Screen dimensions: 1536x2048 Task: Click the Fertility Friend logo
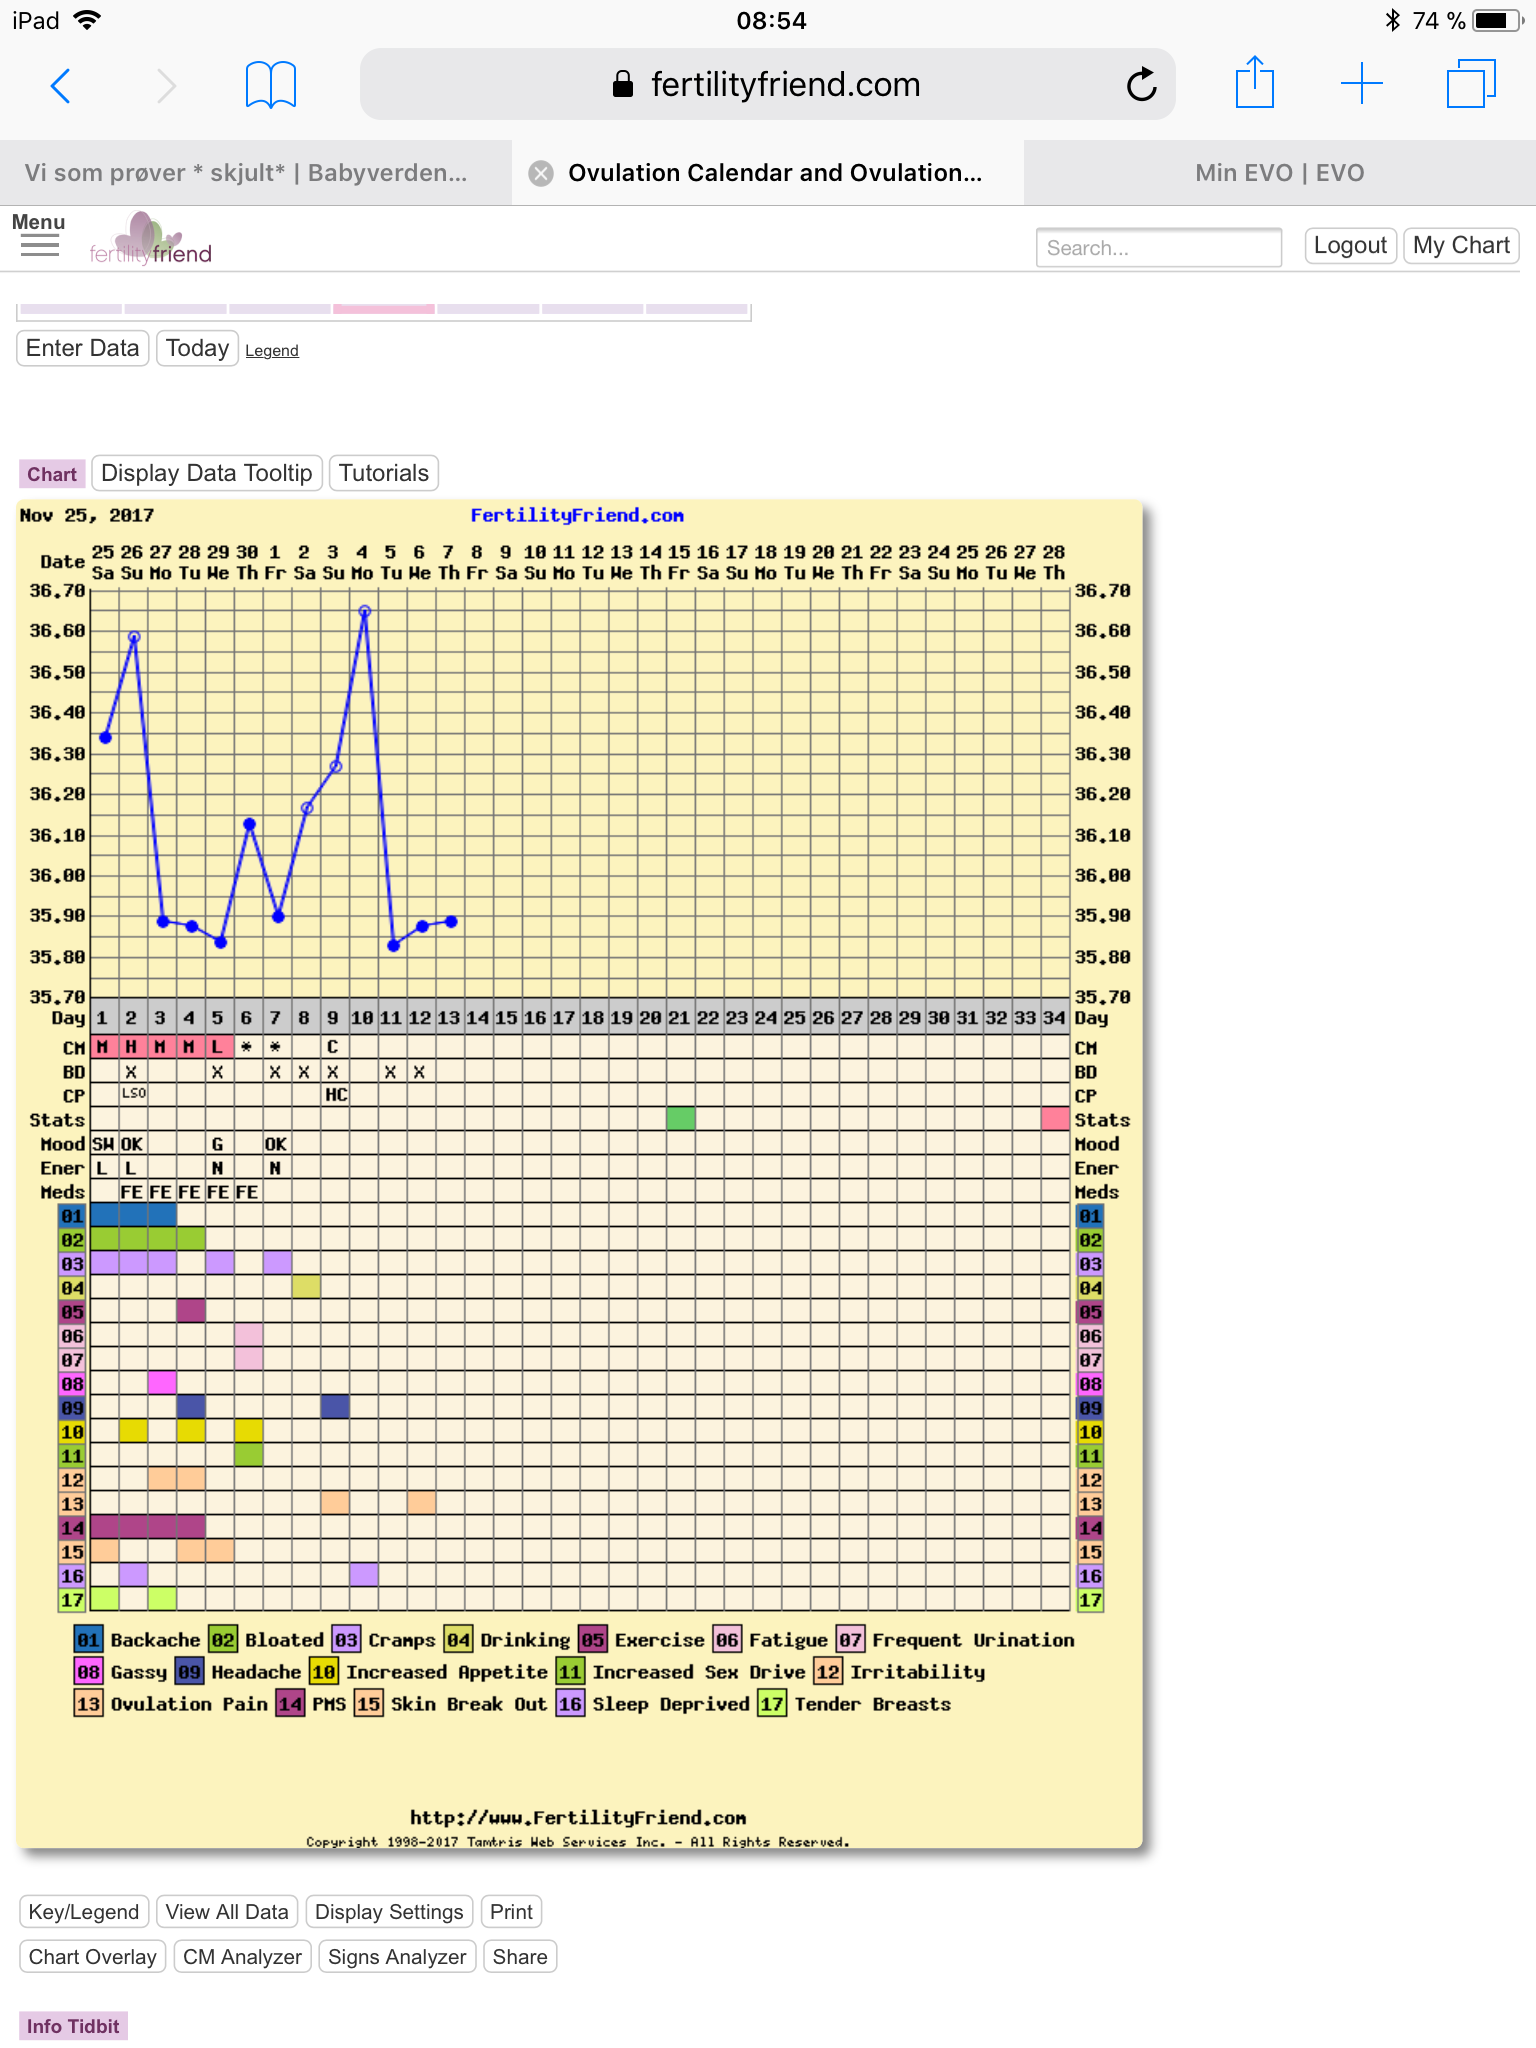pyautogui.click(x=152, y=241)
